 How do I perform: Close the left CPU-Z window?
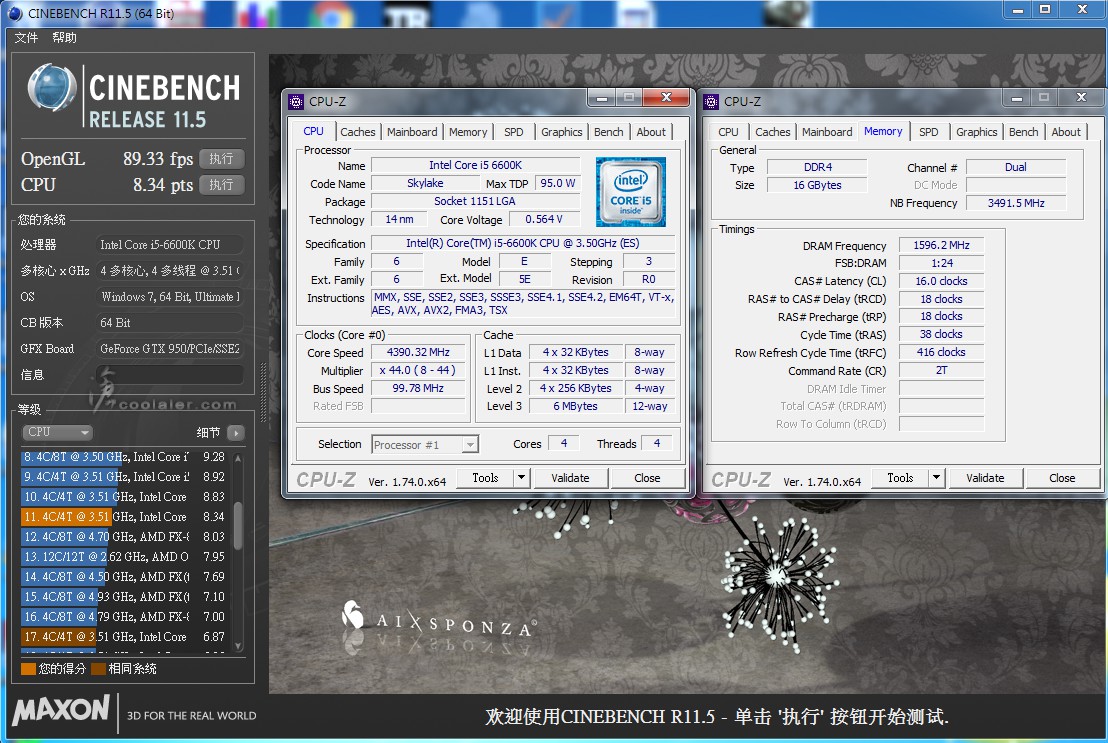(x=665, y=98)
